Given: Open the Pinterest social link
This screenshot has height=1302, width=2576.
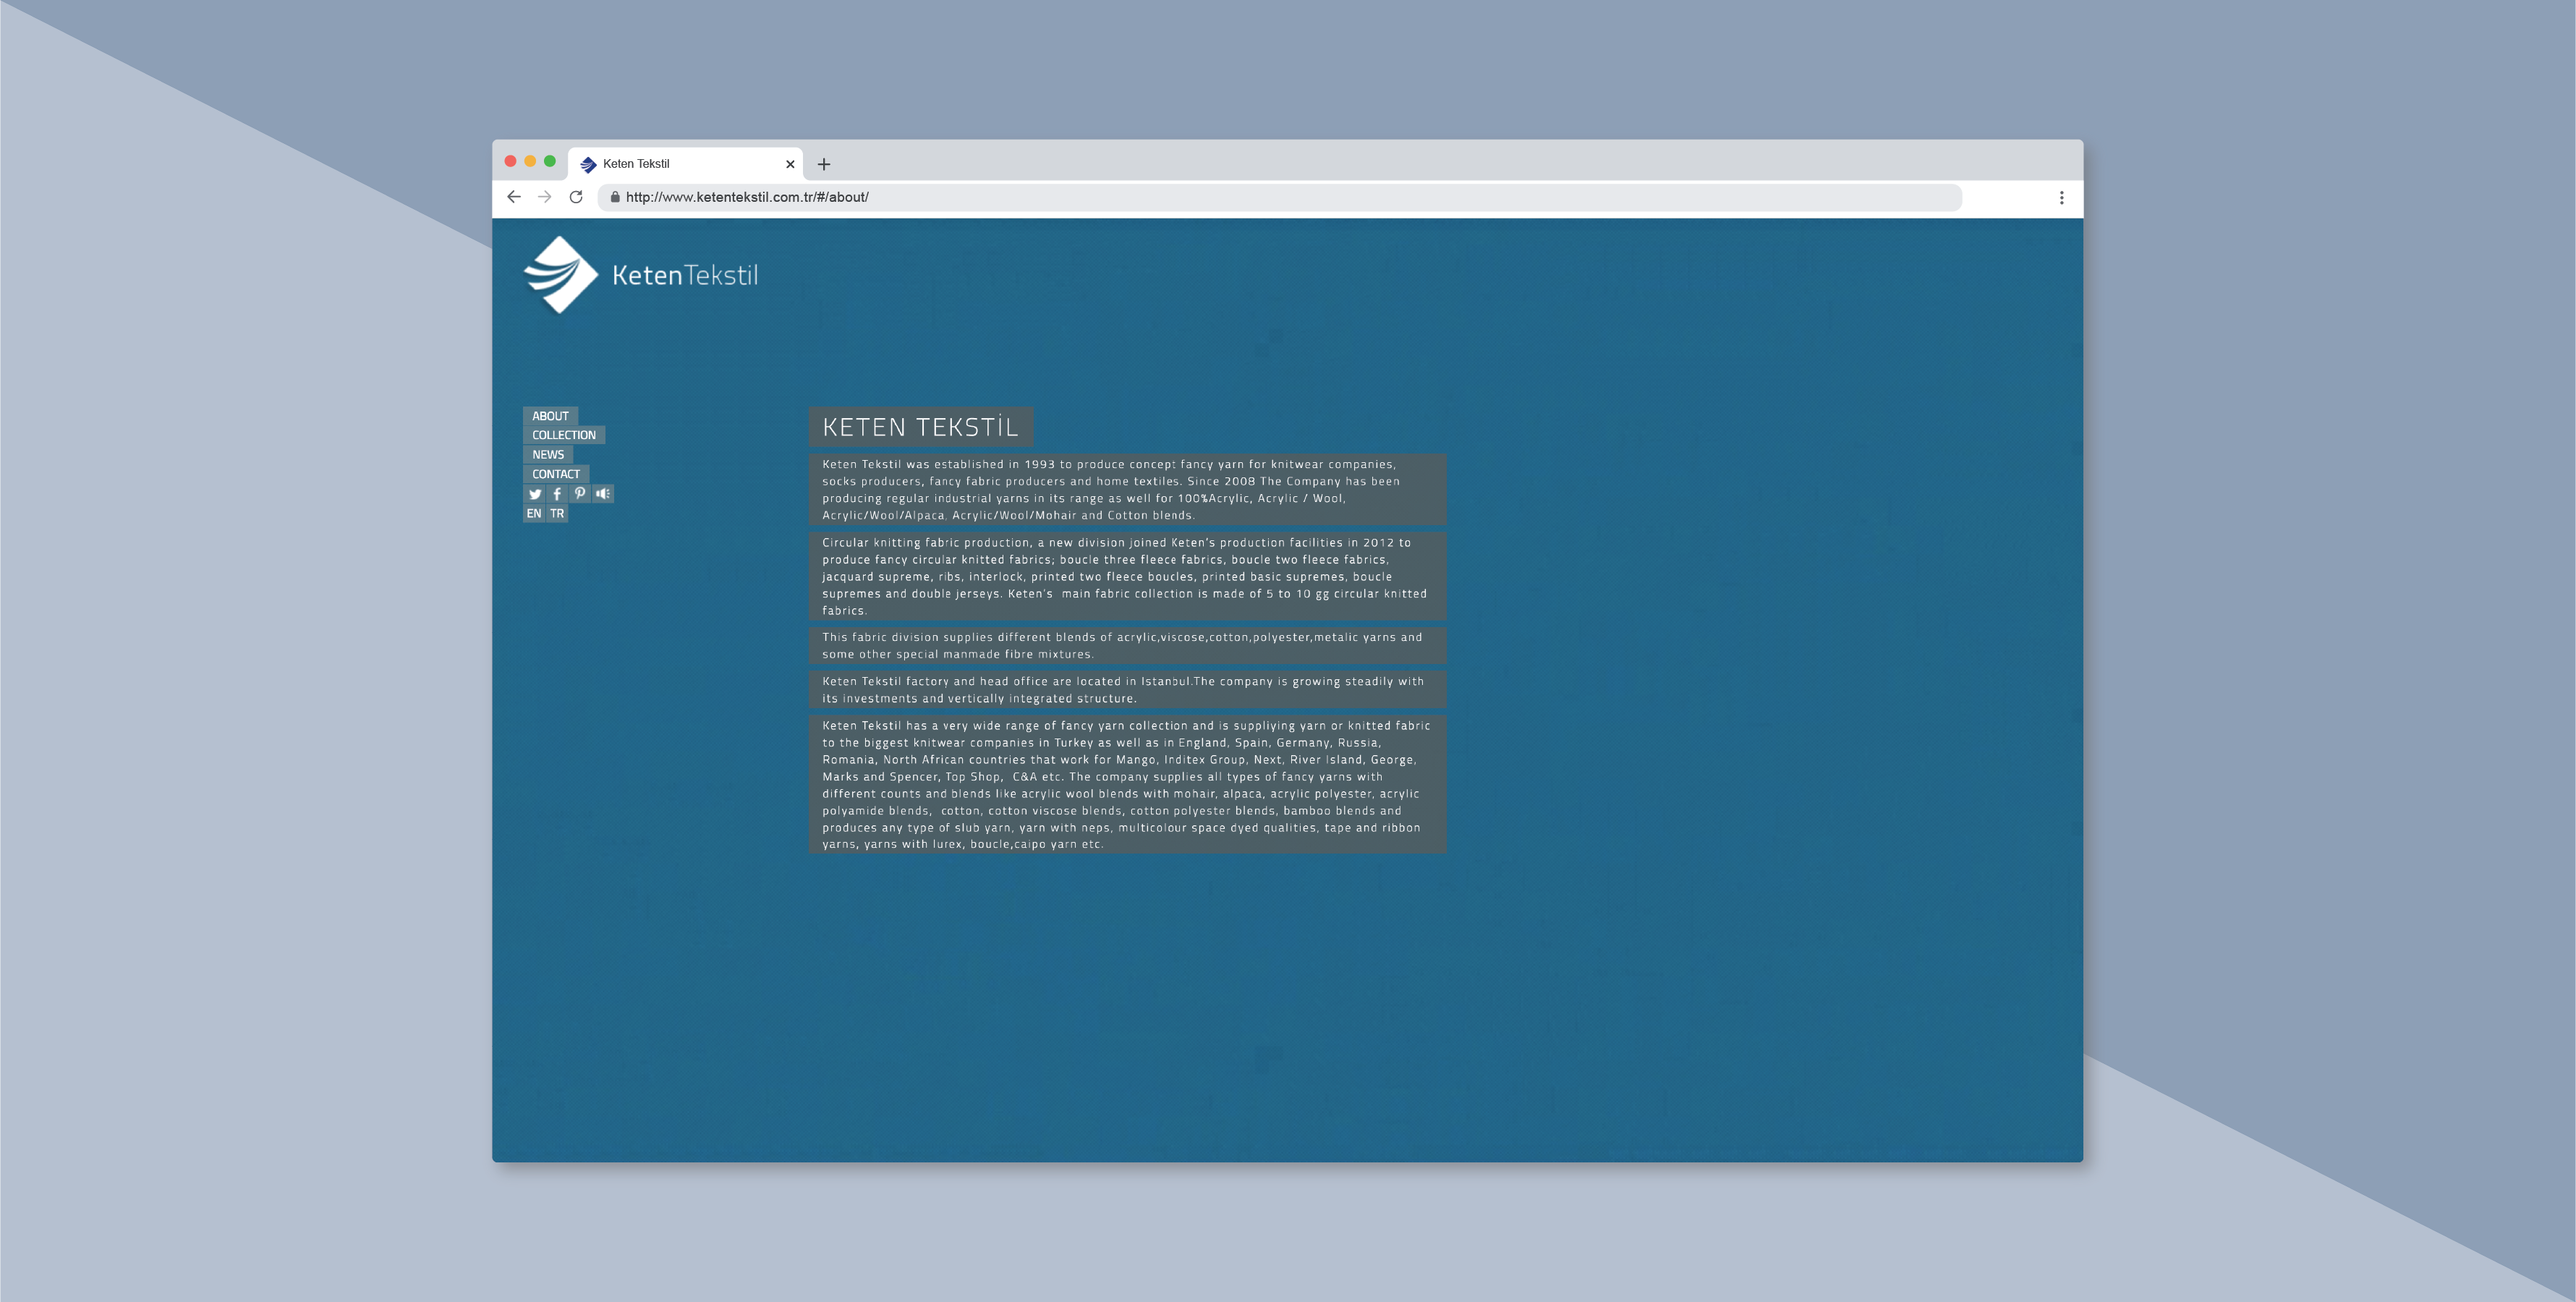Looking at the screenshot, I should pyautogui.click(x=580, y=494).
